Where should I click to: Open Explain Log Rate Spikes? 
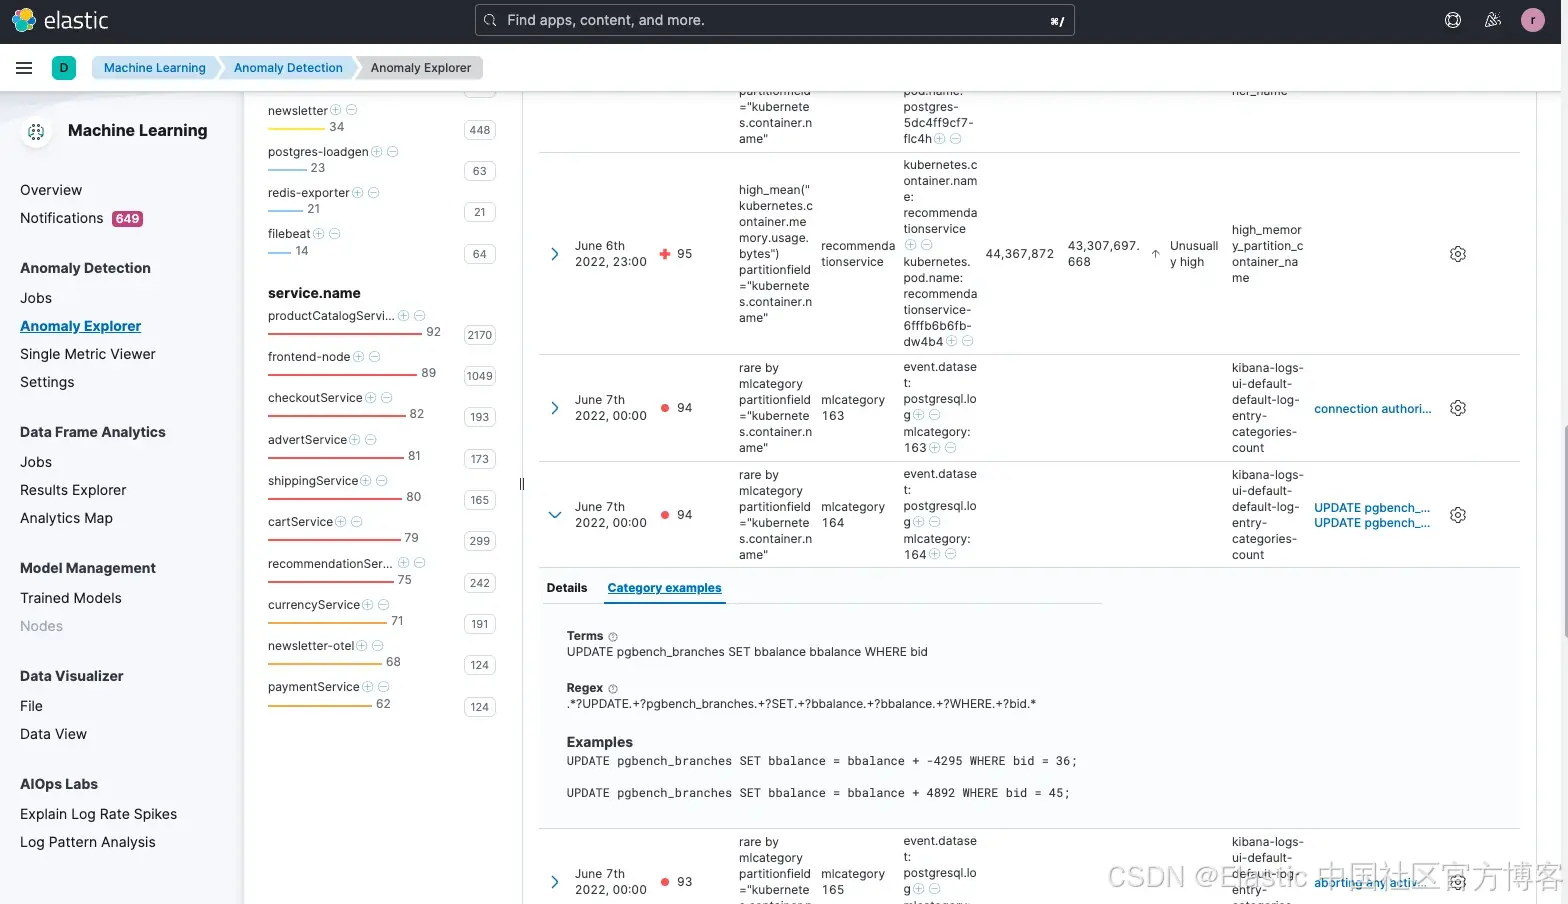point(98,814)
